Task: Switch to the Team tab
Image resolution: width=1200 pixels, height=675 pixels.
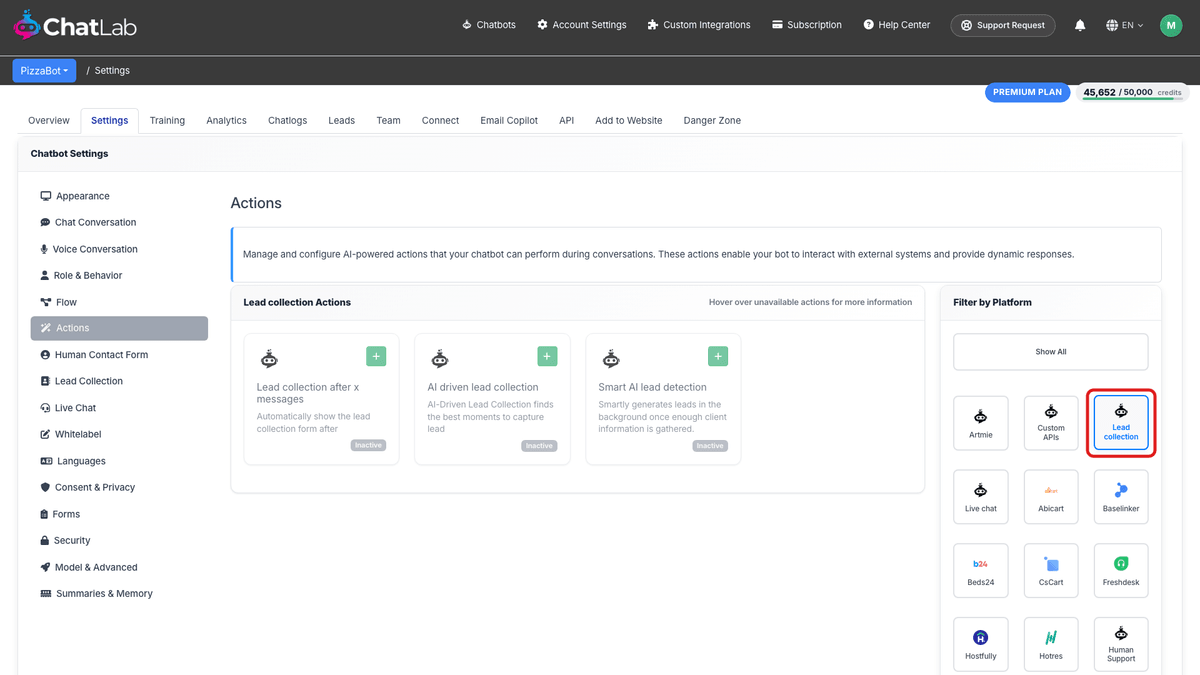Action: [x=388, y=120]
